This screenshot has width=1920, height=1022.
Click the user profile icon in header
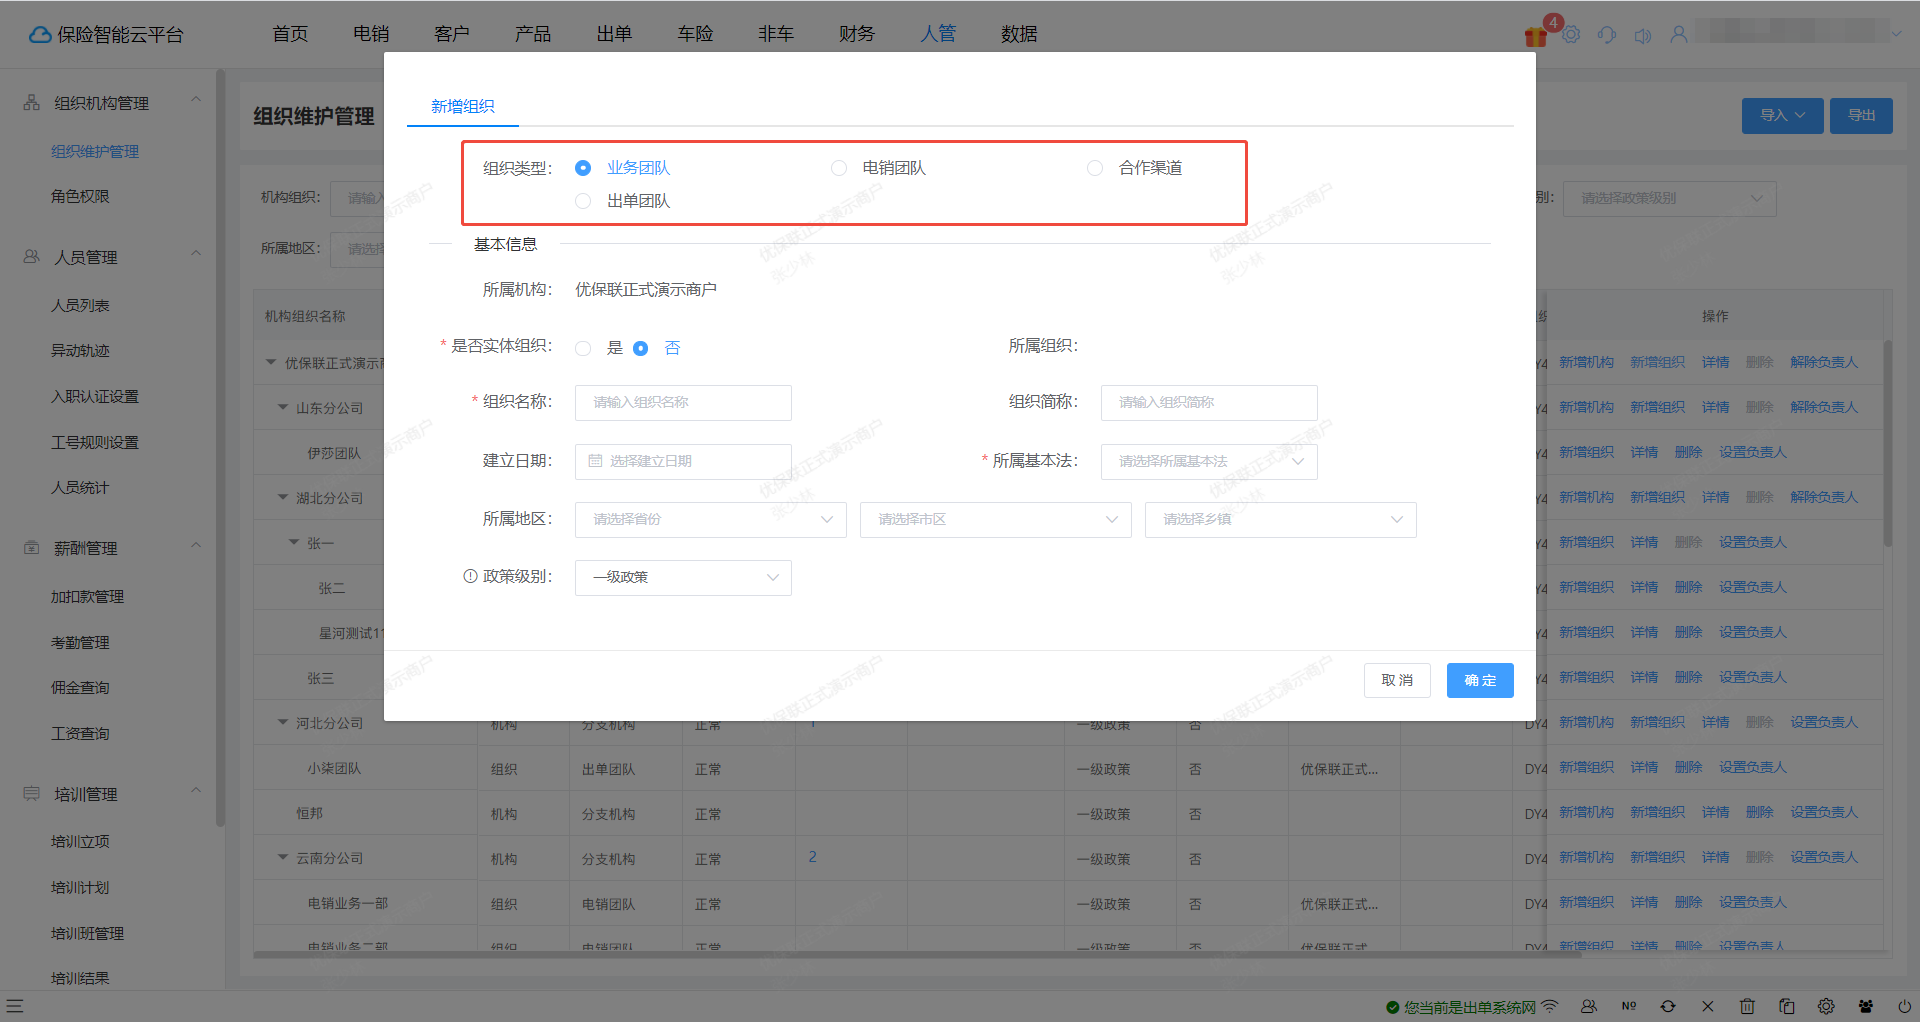(x=1679, y=34)
